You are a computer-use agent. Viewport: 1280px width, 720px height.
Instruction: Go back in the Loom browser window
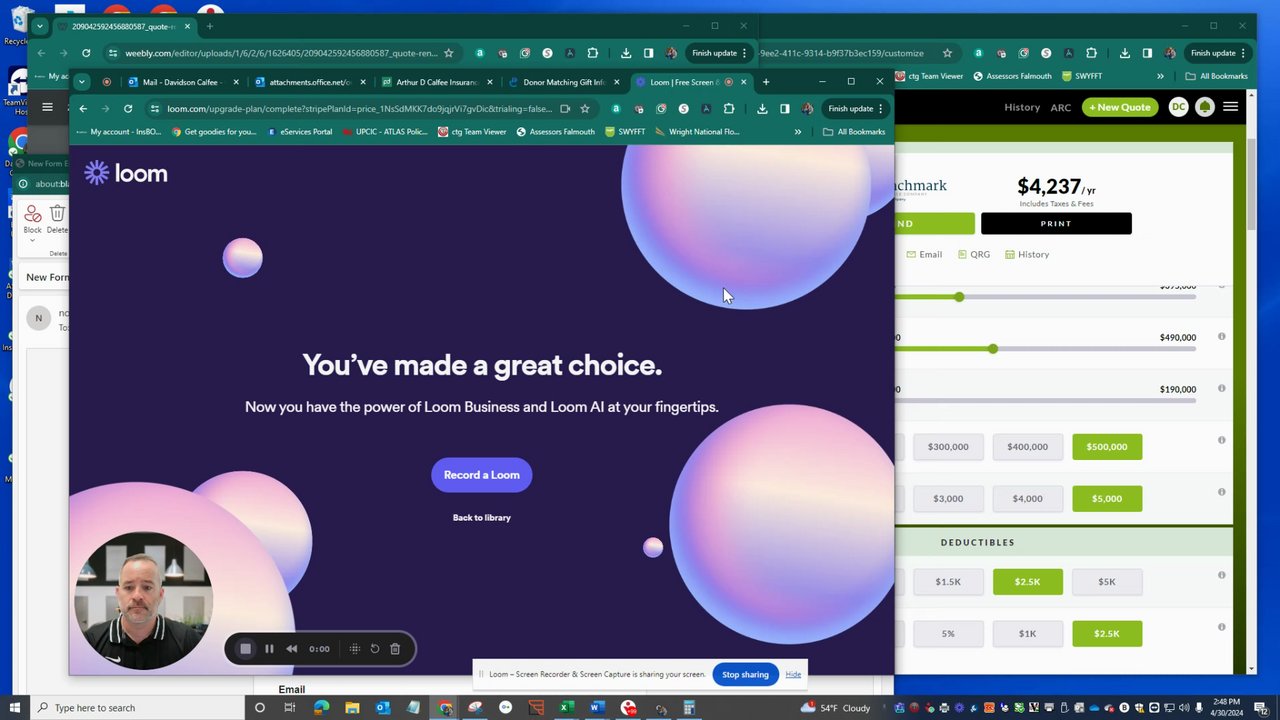[83, 108]
